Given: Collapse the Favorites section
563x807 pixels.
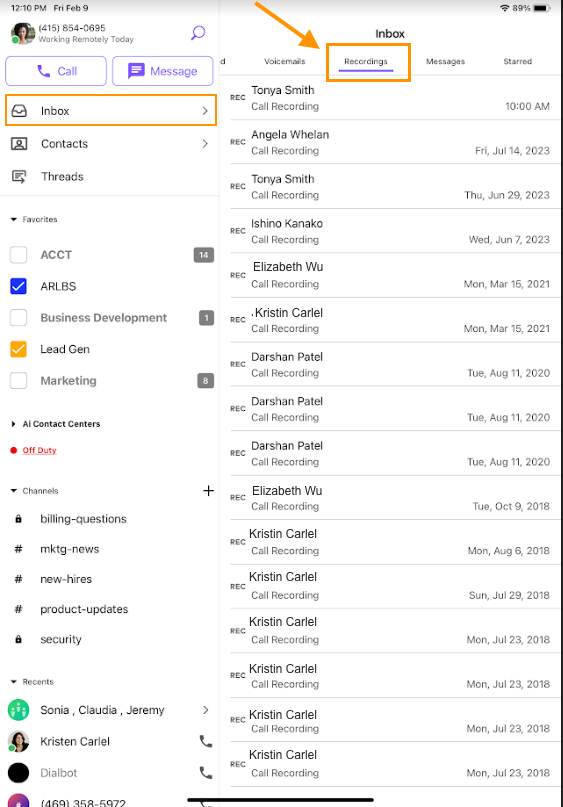Looking at the screenshot, I should (14, 219).
